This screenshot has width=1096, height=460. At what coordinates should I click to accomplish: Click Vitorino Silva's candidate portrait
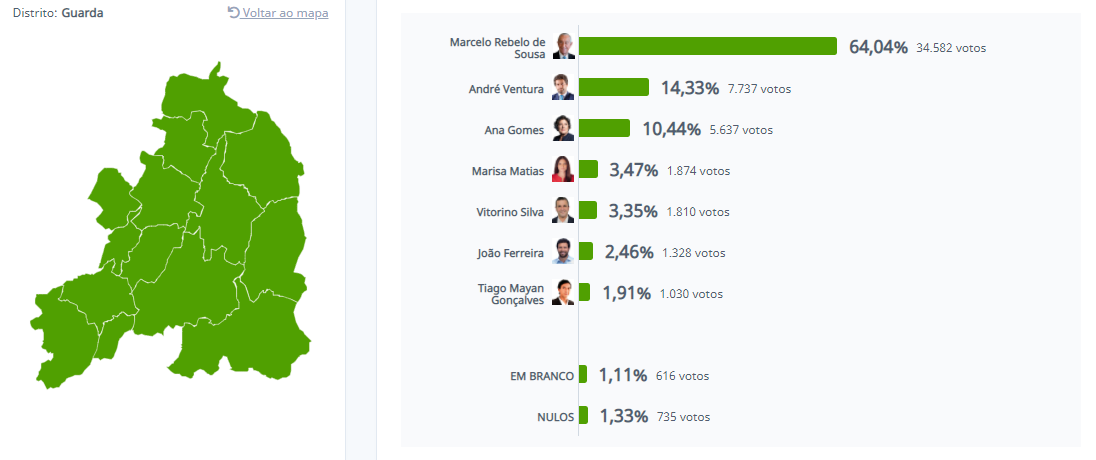click(563, 211)
